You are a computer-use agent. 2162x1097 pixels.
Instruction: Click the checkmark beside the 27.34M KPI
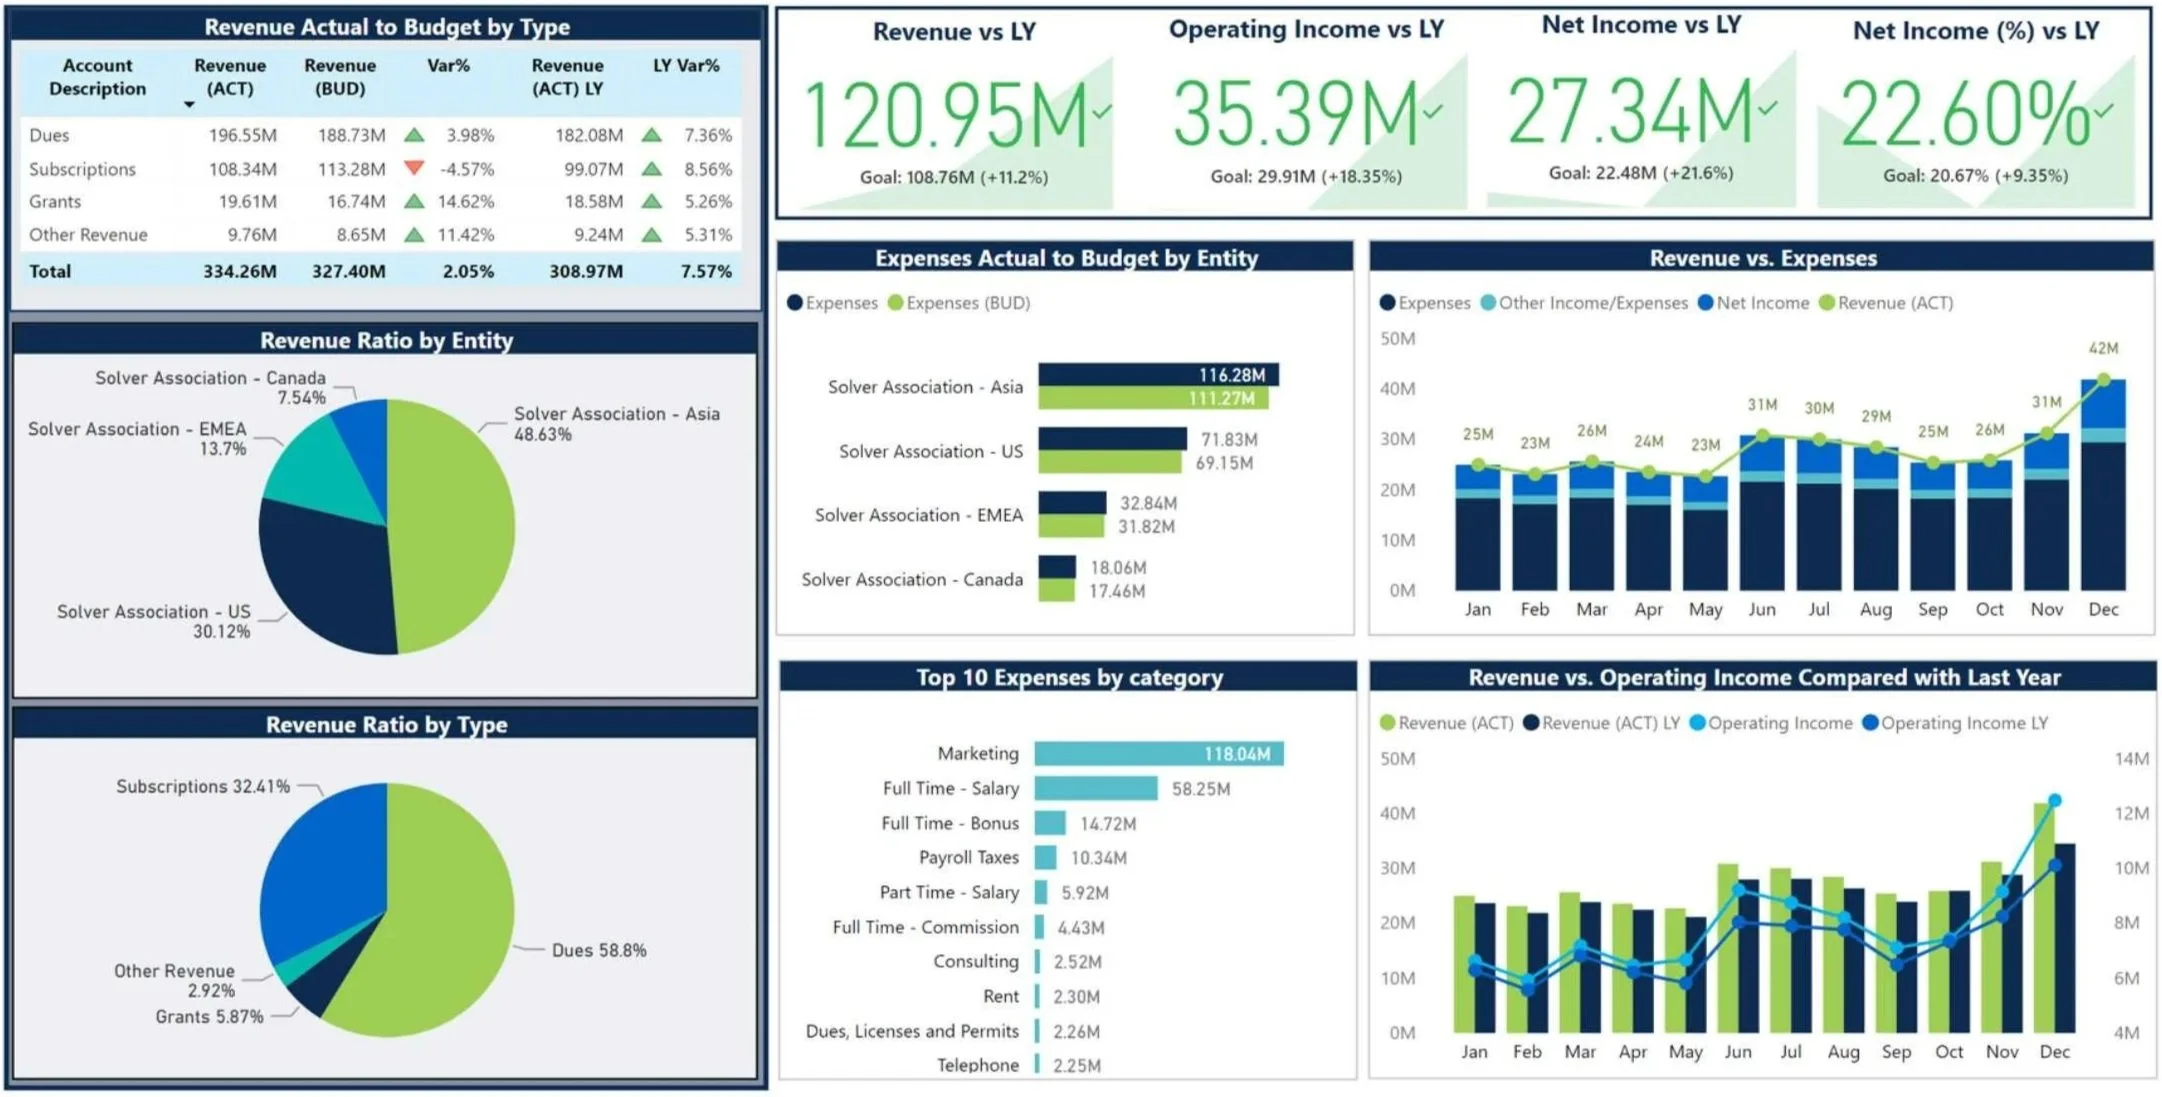pyautogui.click(x=1768, y=107)
